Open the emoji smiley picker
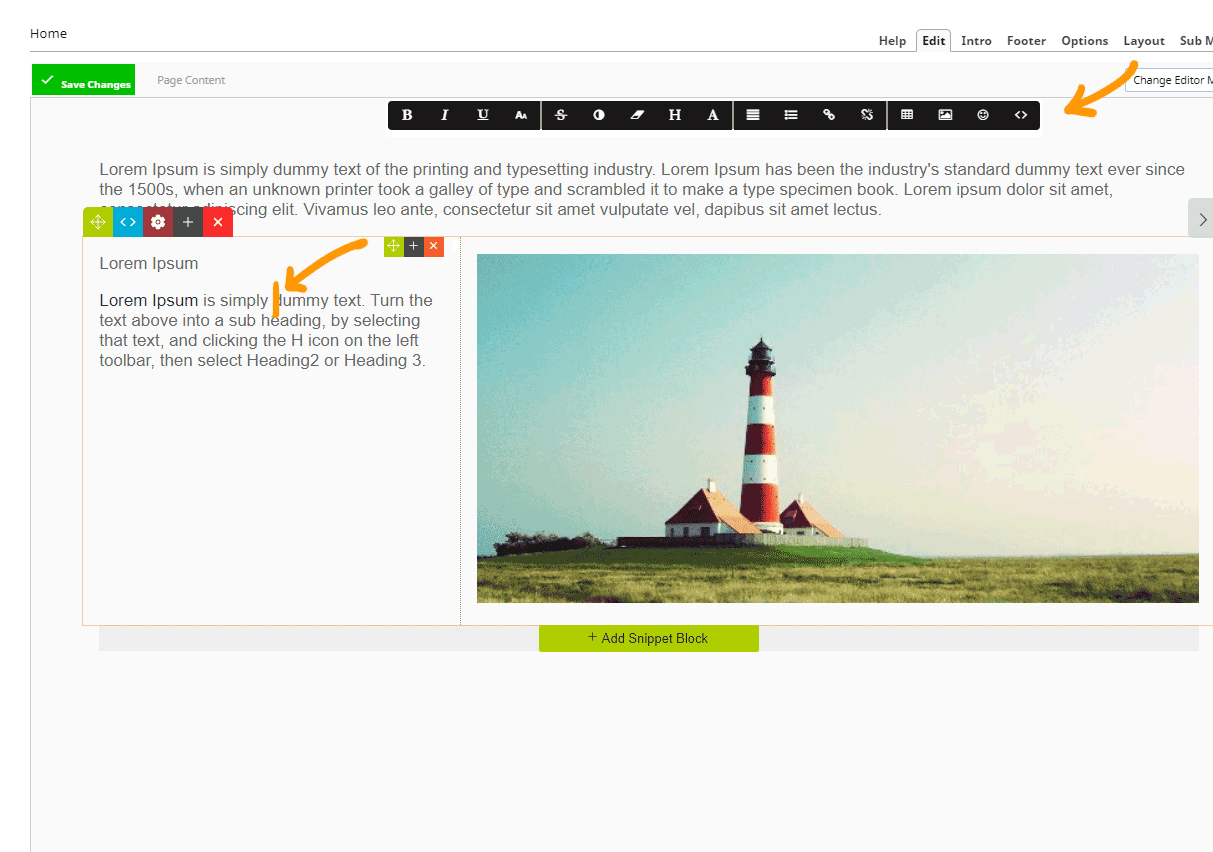The height and width of the screenshot is (852, 1213). coord(983,115)
